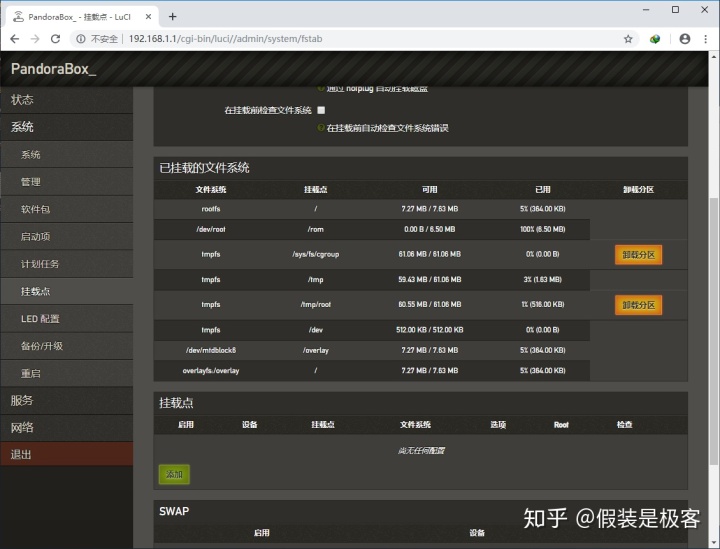Image resolution: width=720 pixels, height=549 pixels.
Task: Click the /tmp/root mount point cell
Action: [x=315, y=304]
